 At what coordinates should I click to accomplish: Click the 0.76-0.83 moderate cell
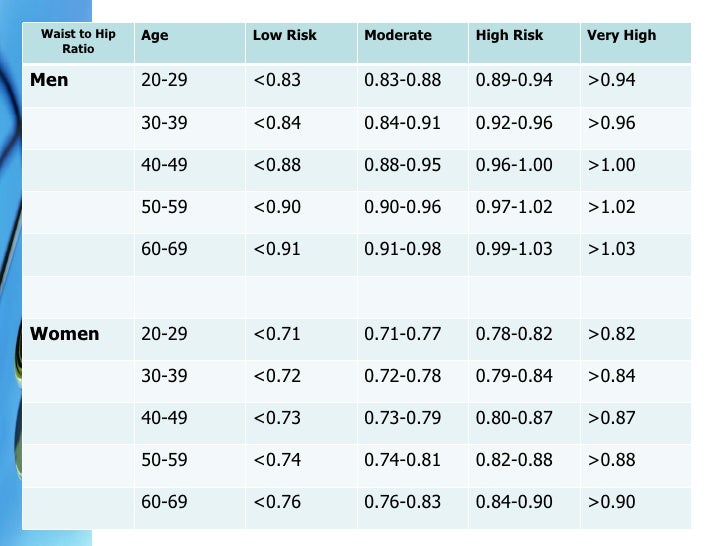pyautogui.click(x=403, y=502)
